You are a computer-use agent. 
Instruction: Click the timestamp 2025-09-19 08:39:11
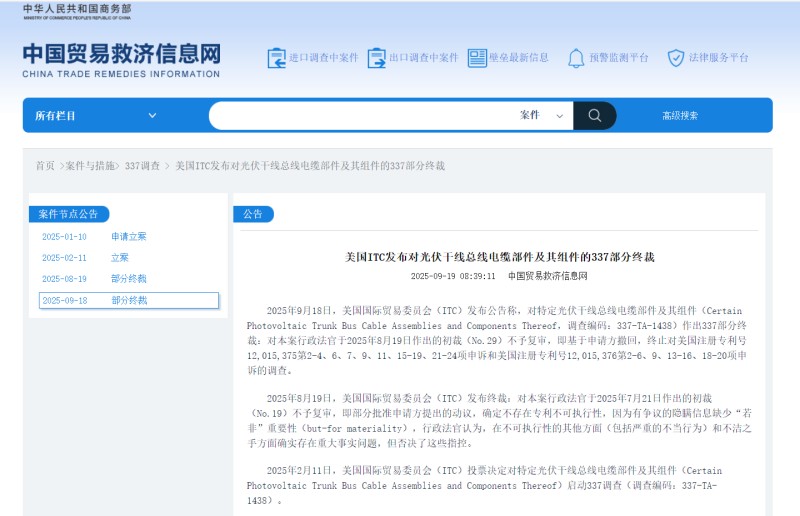point(453,276)
